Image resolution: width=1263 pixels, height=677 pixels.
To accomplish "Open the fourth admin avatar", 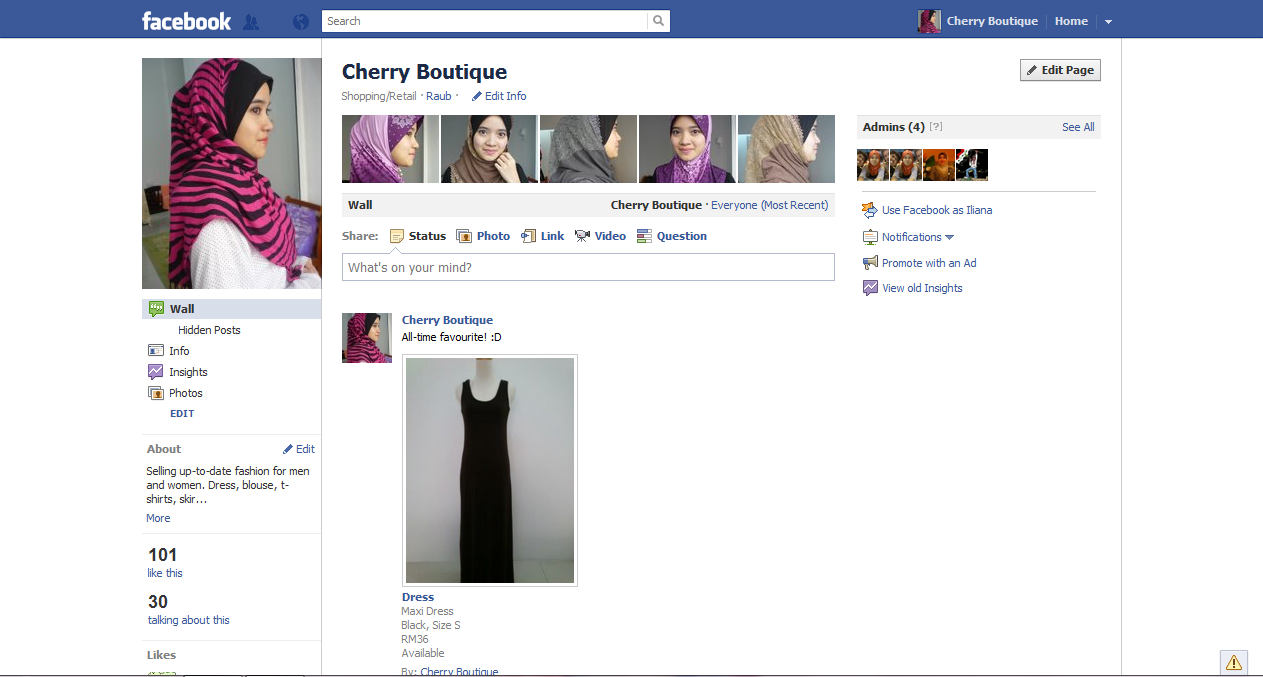I will point(972,165).
